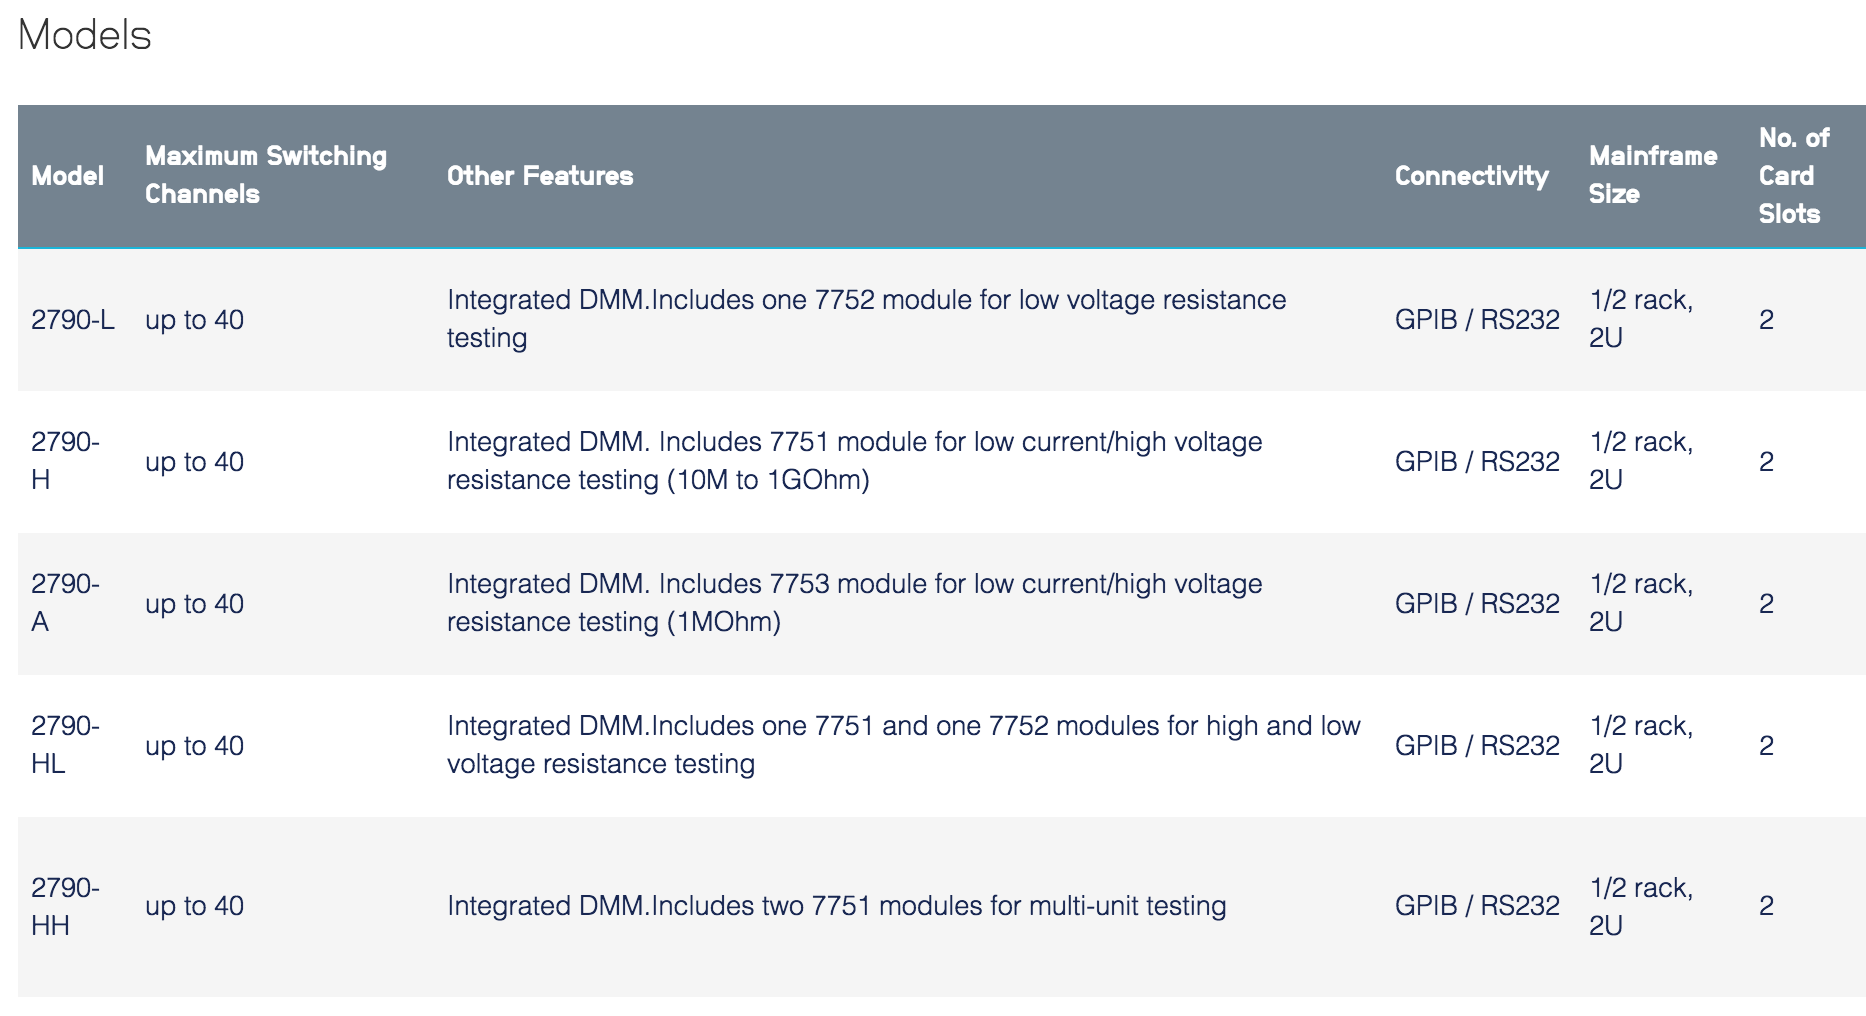
Task: Click the Connectivity column header
Action: click(1471, 176)
